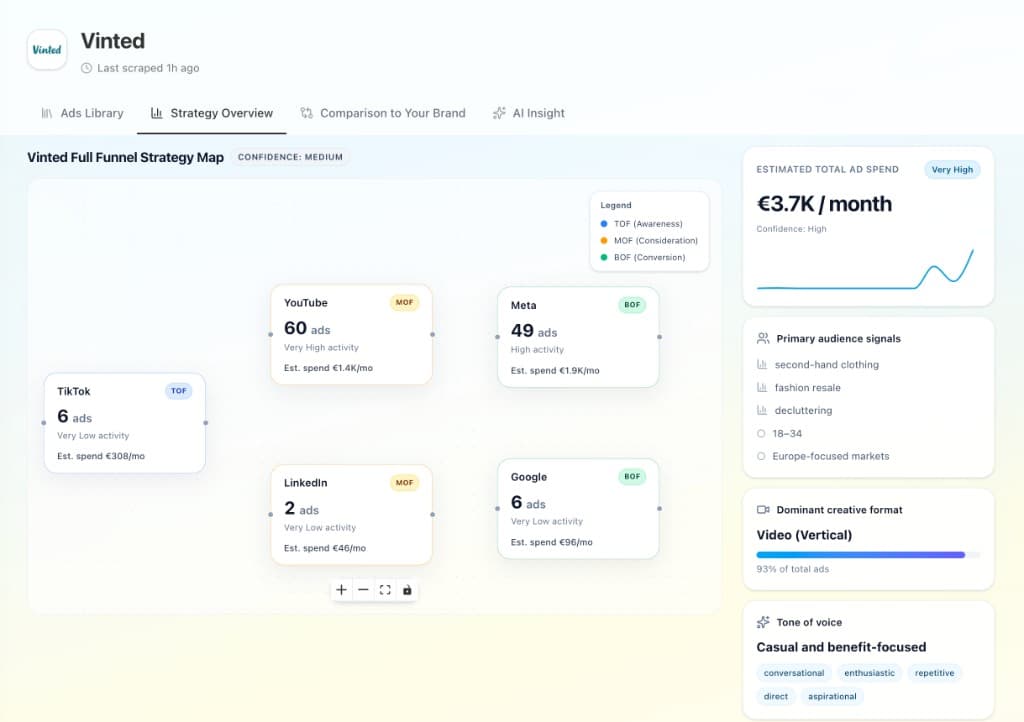Click the Est. spend €1.9K/mo text
This screenshot has height=722, width=1024.
tap(555, 371)
